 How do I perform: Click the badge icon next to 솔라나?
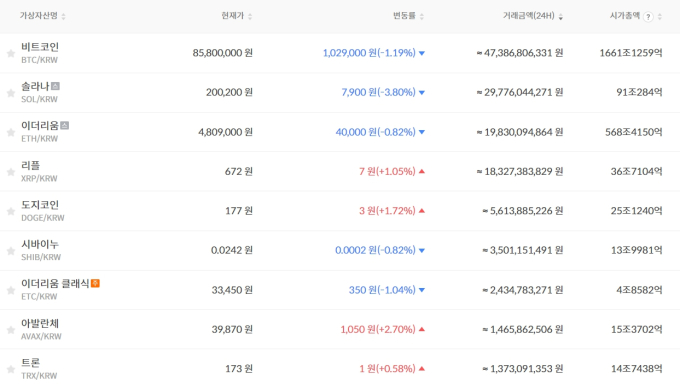pos(56,86)
